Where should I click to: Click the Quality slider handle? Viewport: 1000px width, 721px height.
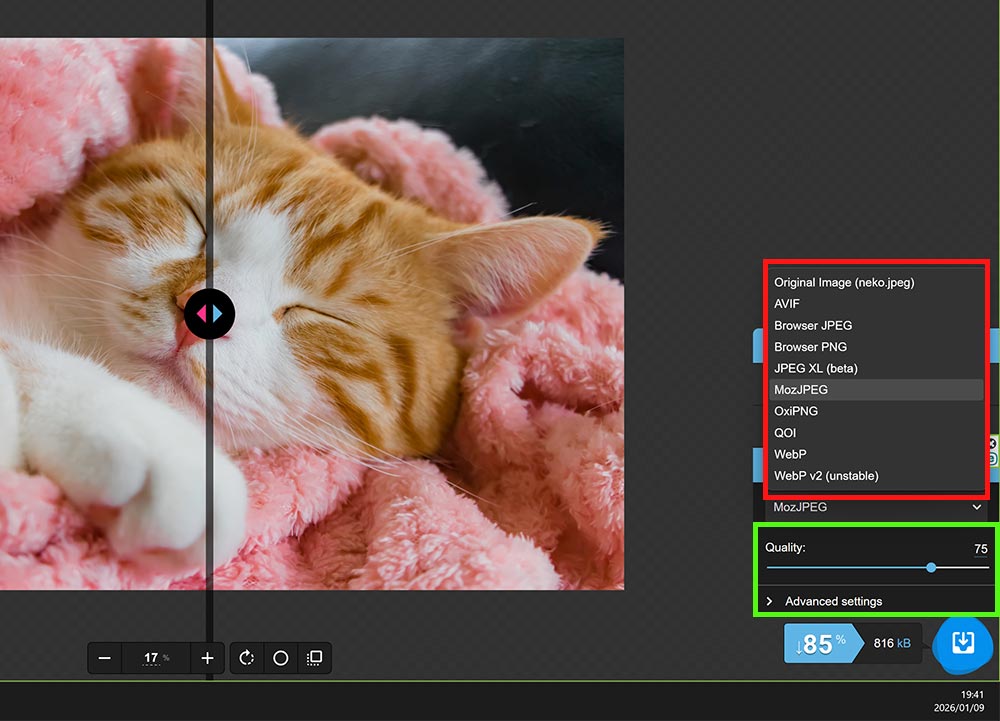[931, 567]
